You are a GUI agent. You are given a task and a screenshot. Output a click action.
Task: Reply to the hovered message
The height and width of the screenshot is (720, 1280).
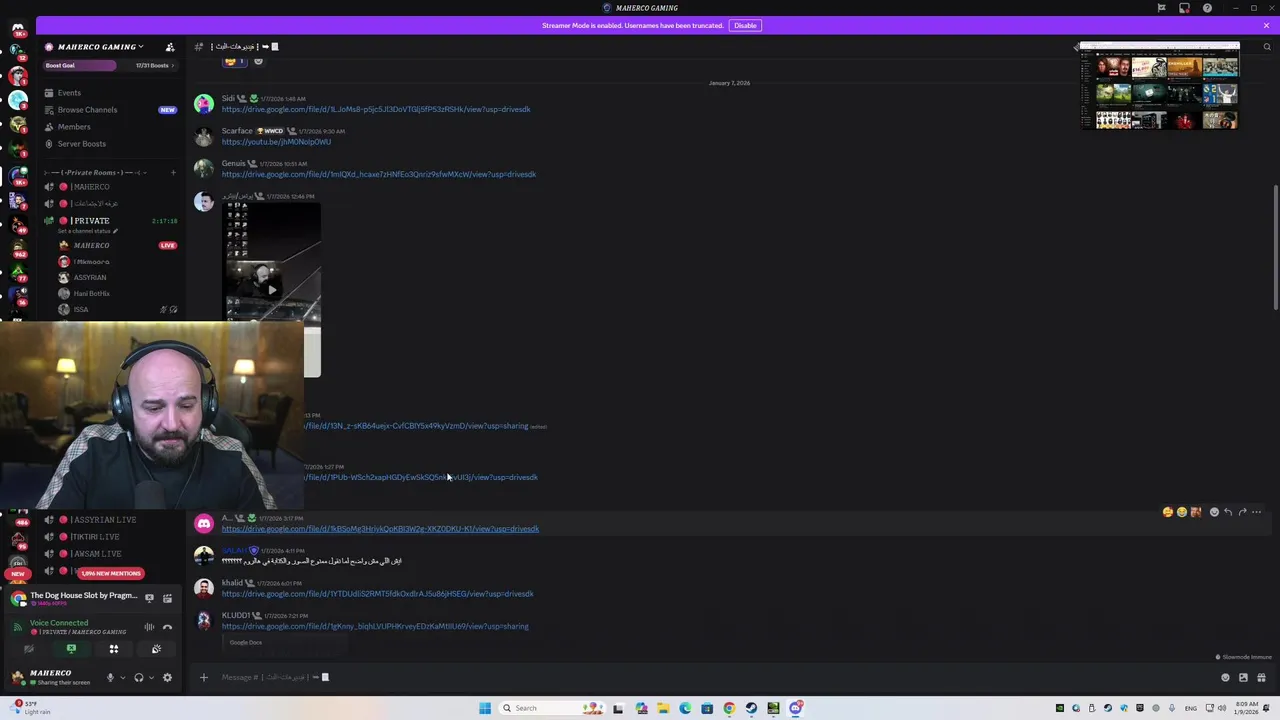[1228, 512]
